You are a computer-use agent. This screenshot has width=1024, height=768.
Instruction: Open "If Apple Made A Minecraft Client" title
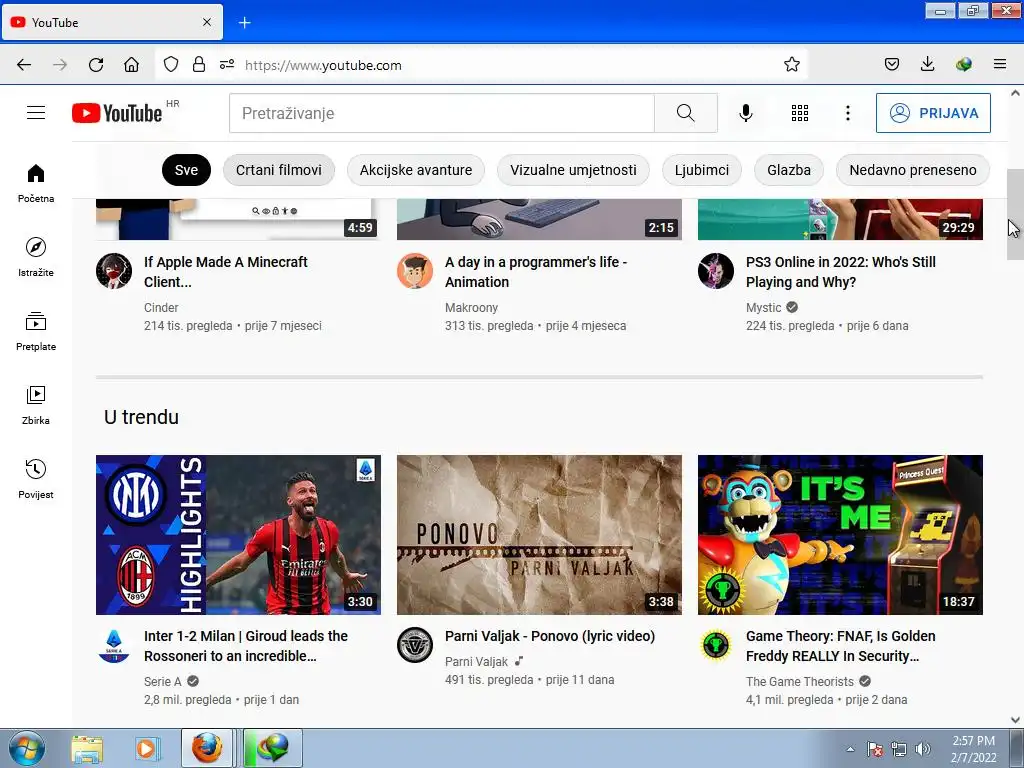[225, 272]
